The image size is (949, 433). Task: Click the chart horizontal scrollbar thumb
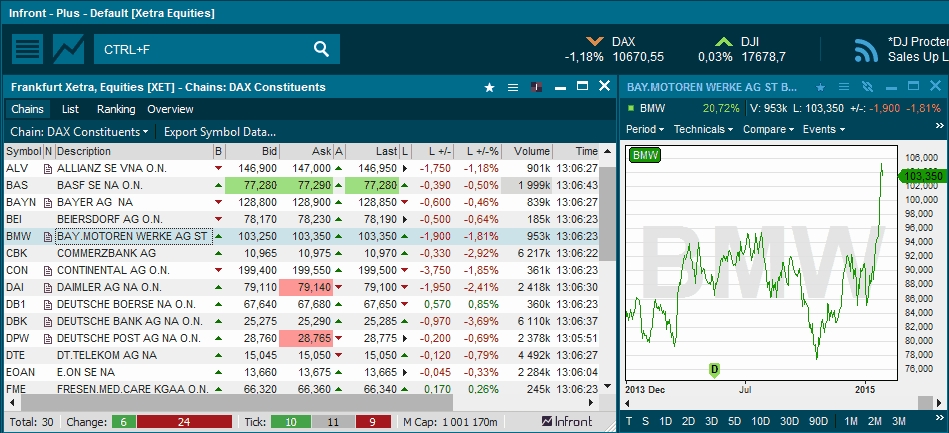925,403
